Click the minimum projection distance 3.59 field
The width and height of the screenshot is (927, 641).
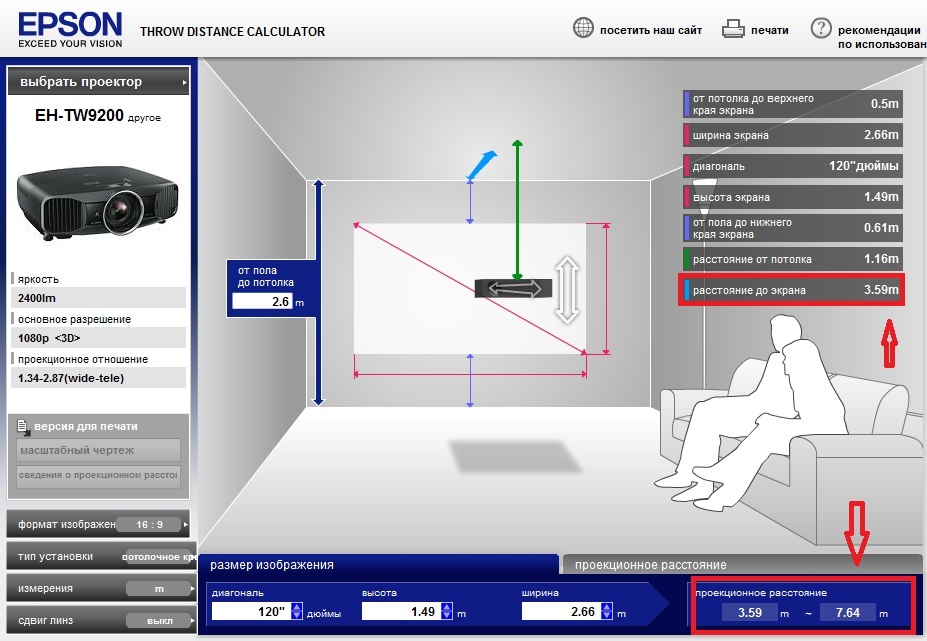pos(750,613)
